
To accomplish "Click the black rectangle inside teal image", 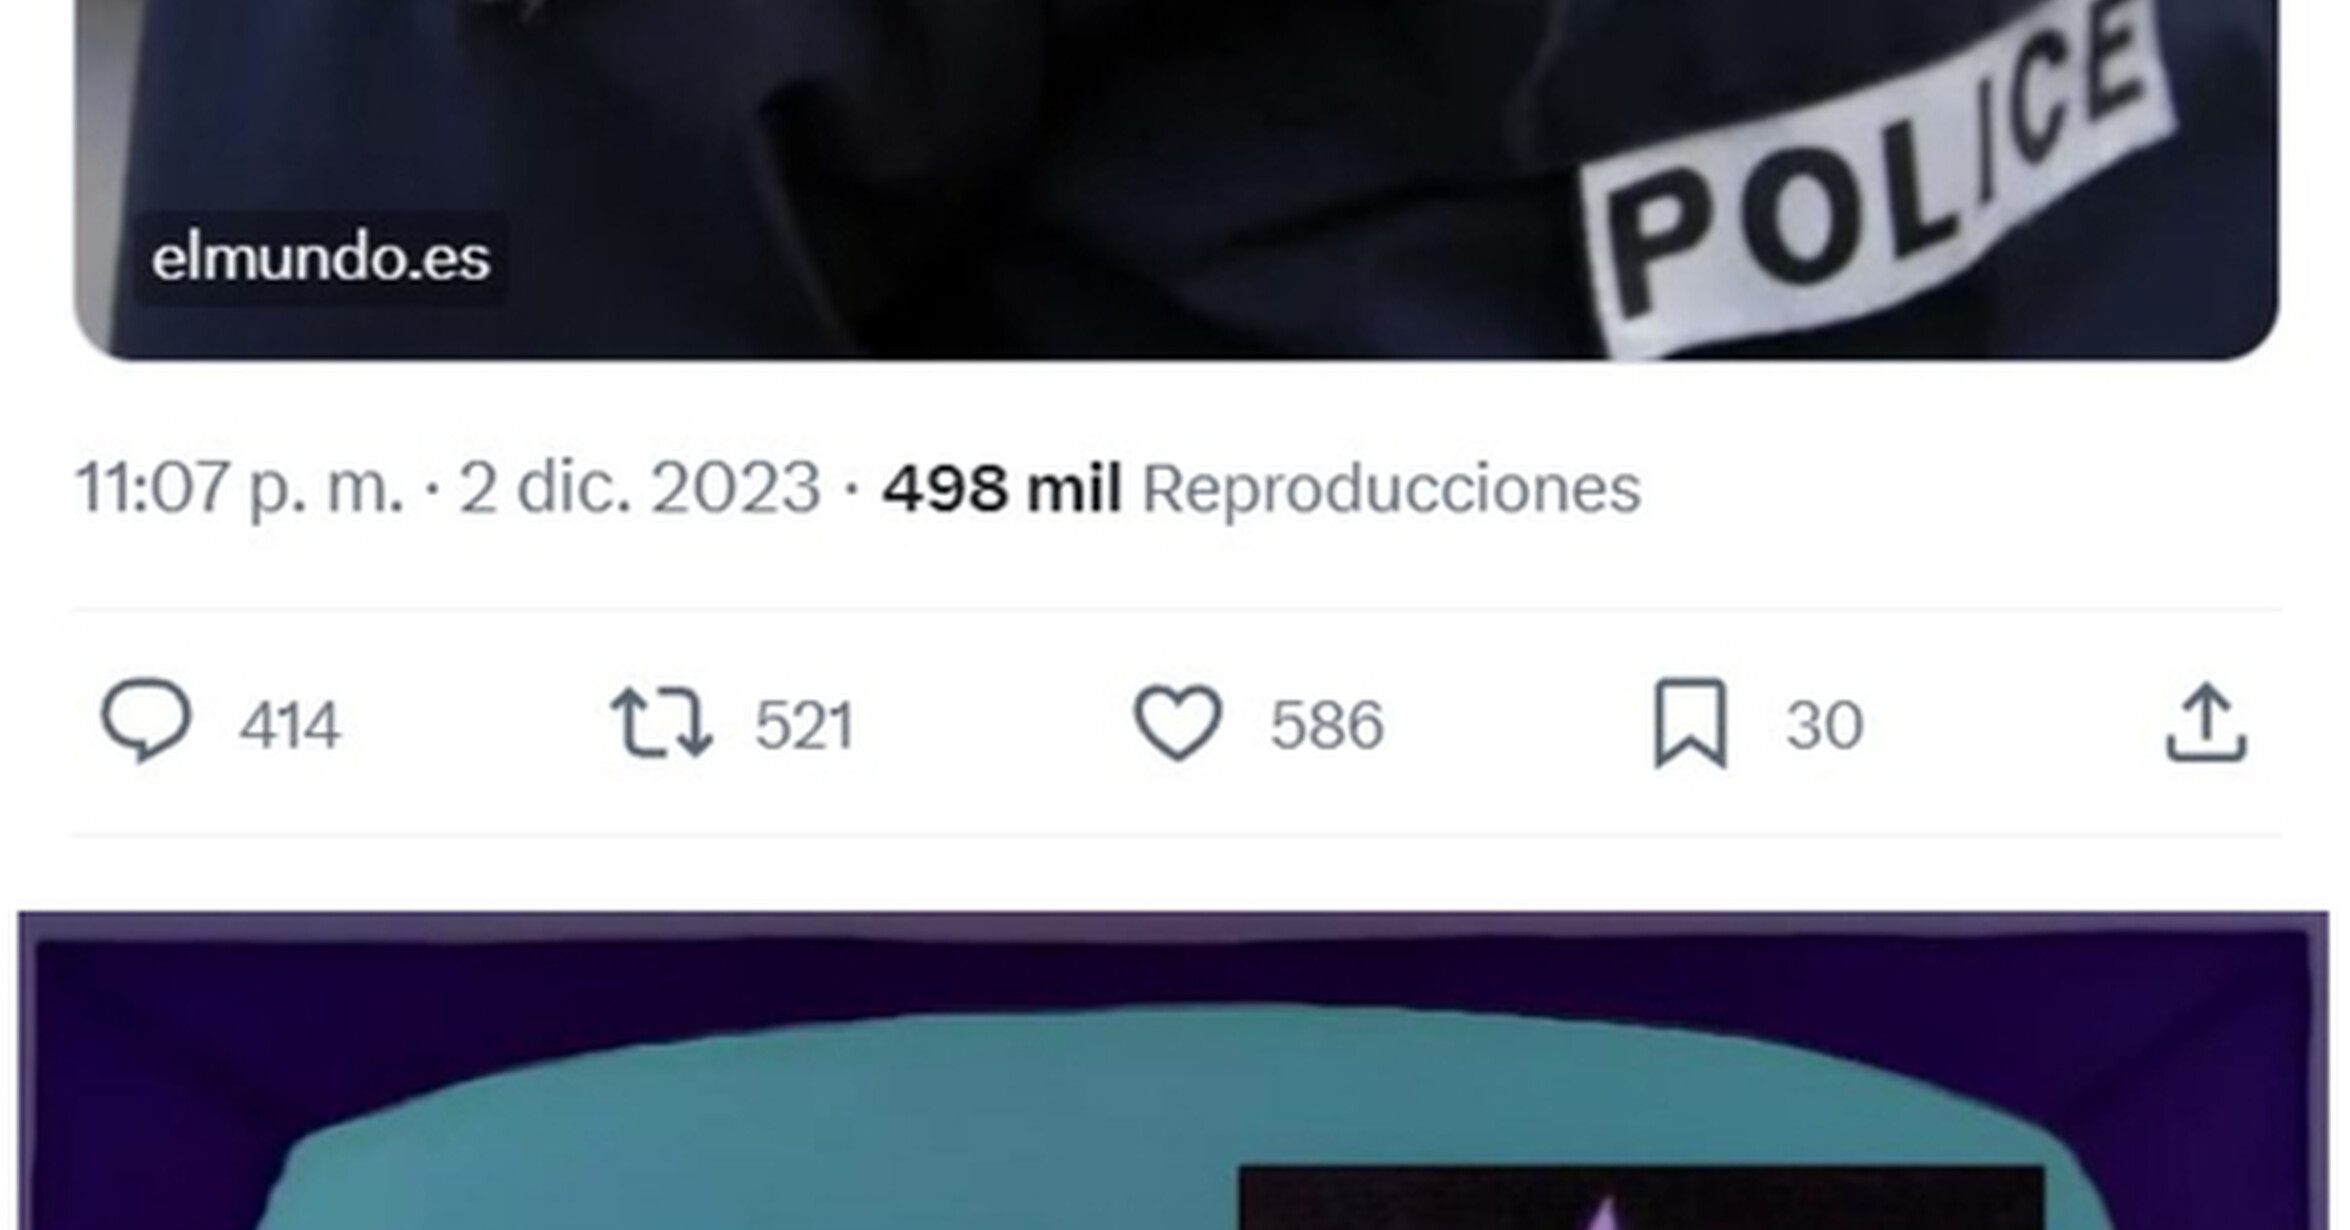I will pyautogui.click(x=1641, y=1197).
